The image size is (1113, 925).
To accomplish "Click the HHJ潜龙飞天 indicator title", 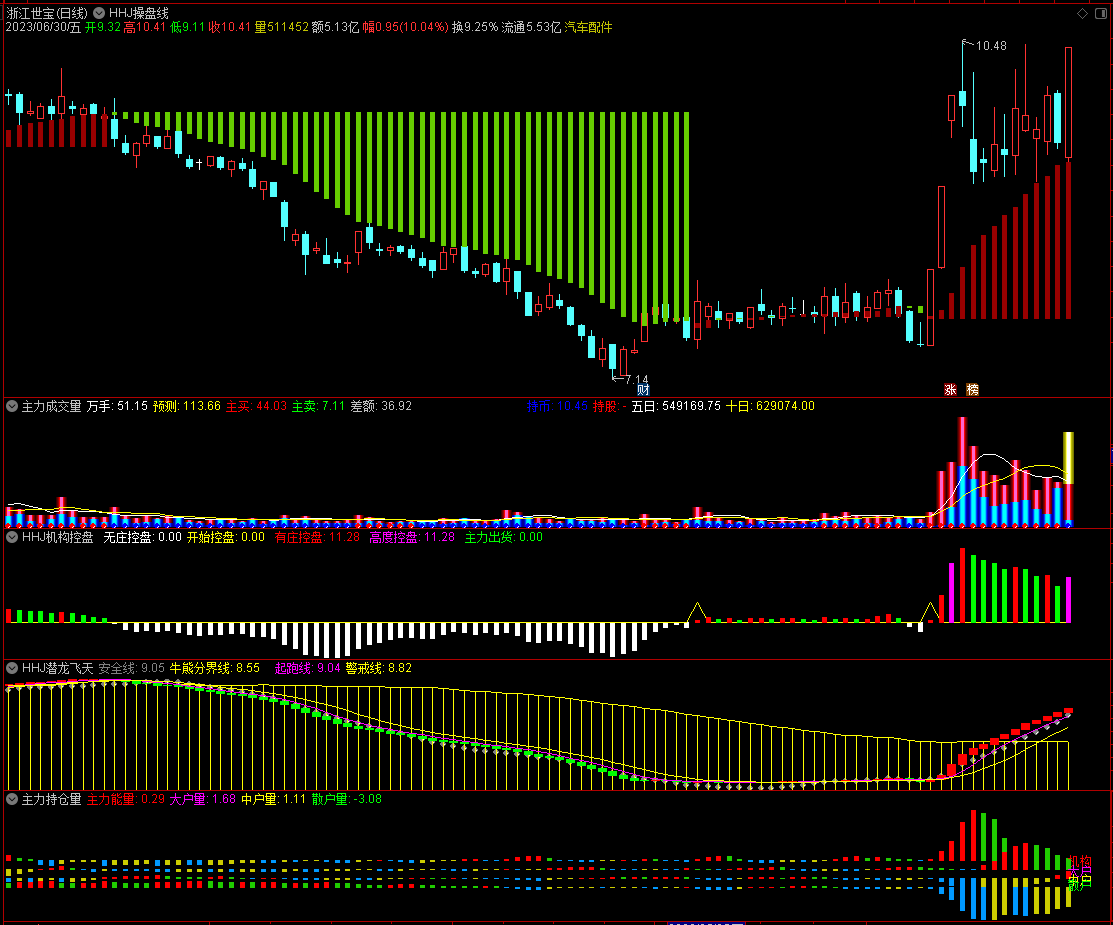I will click(x=57, y=667).
